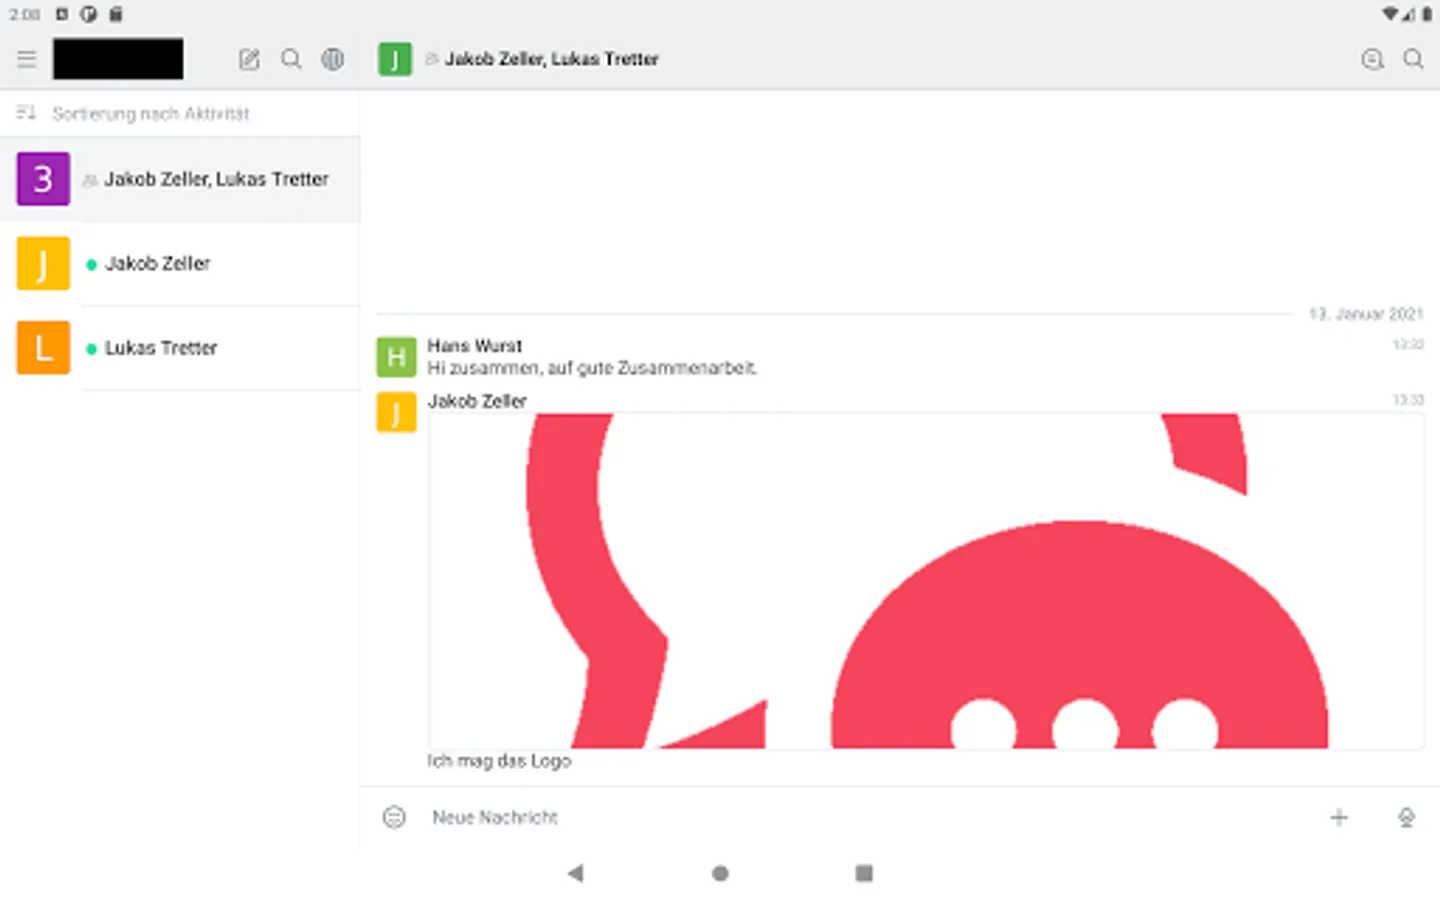Tap Android recent apps button
The image size is (1440, 900).
pos(864,873)
